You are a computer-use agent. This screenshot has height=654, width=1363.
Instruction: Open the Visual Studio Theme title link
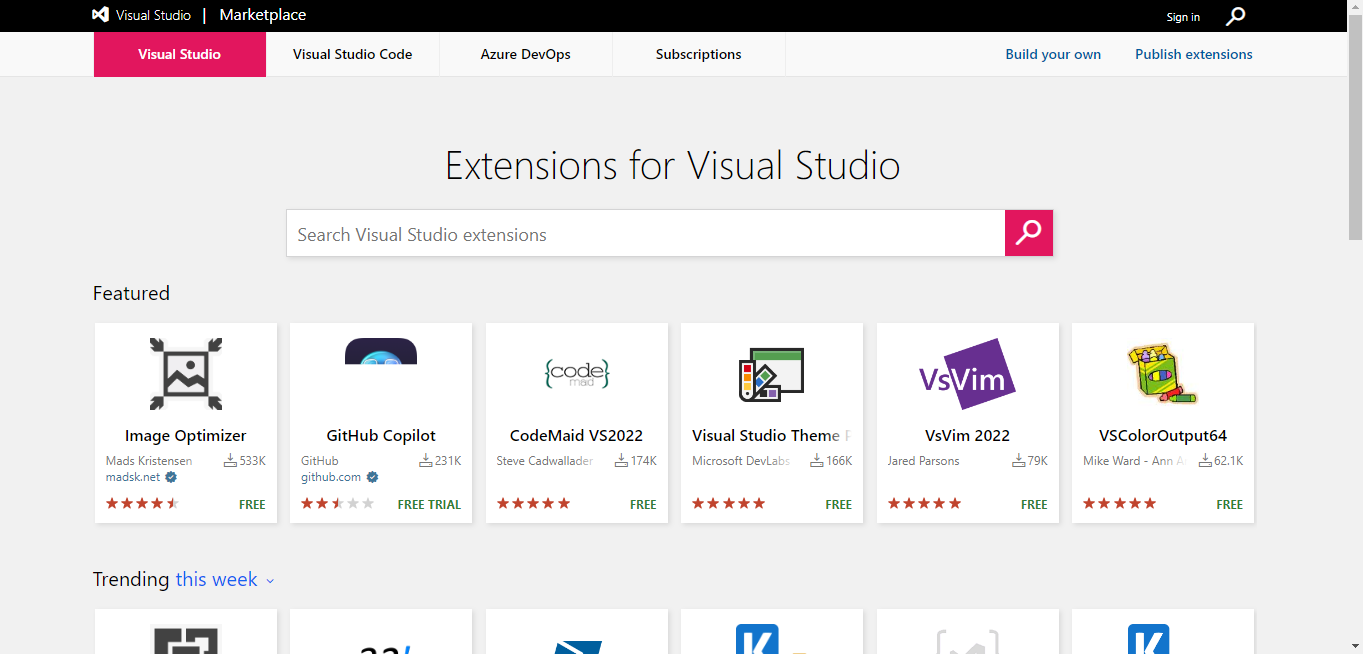tap(771, 435)
